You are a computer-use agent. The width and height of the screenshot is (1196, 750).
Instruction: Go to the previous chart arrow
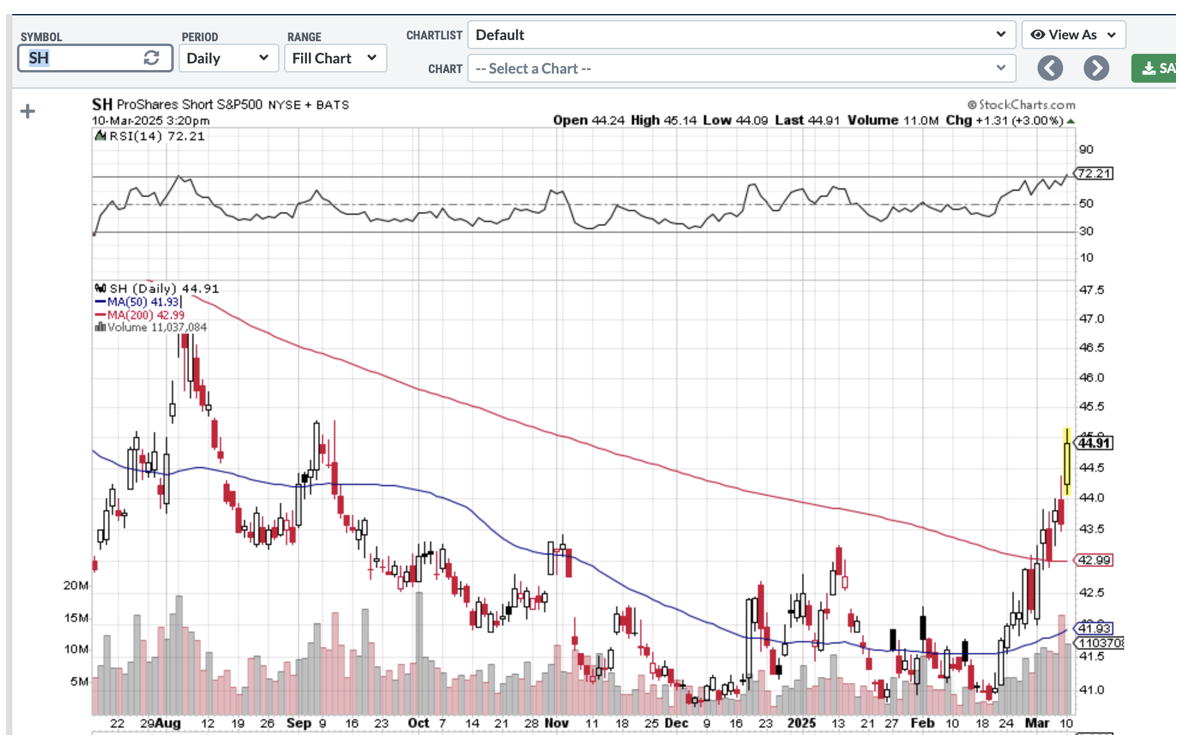click(x=1049, y=68)
